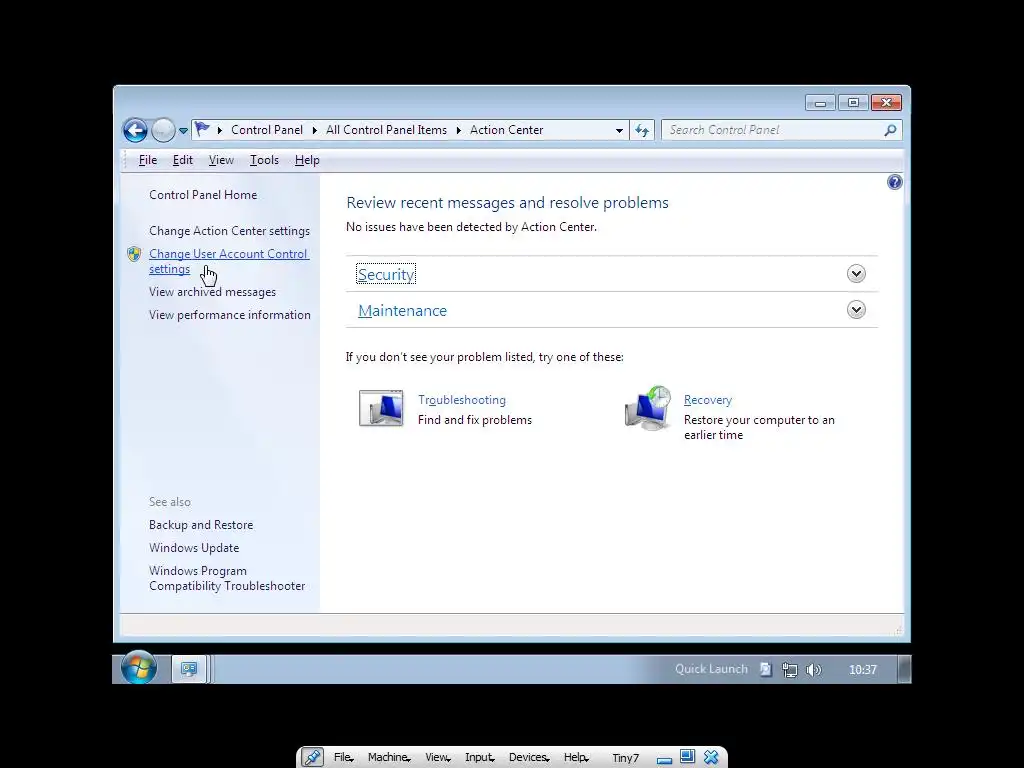Click the forward navigation arrow button

coord(163,130)
